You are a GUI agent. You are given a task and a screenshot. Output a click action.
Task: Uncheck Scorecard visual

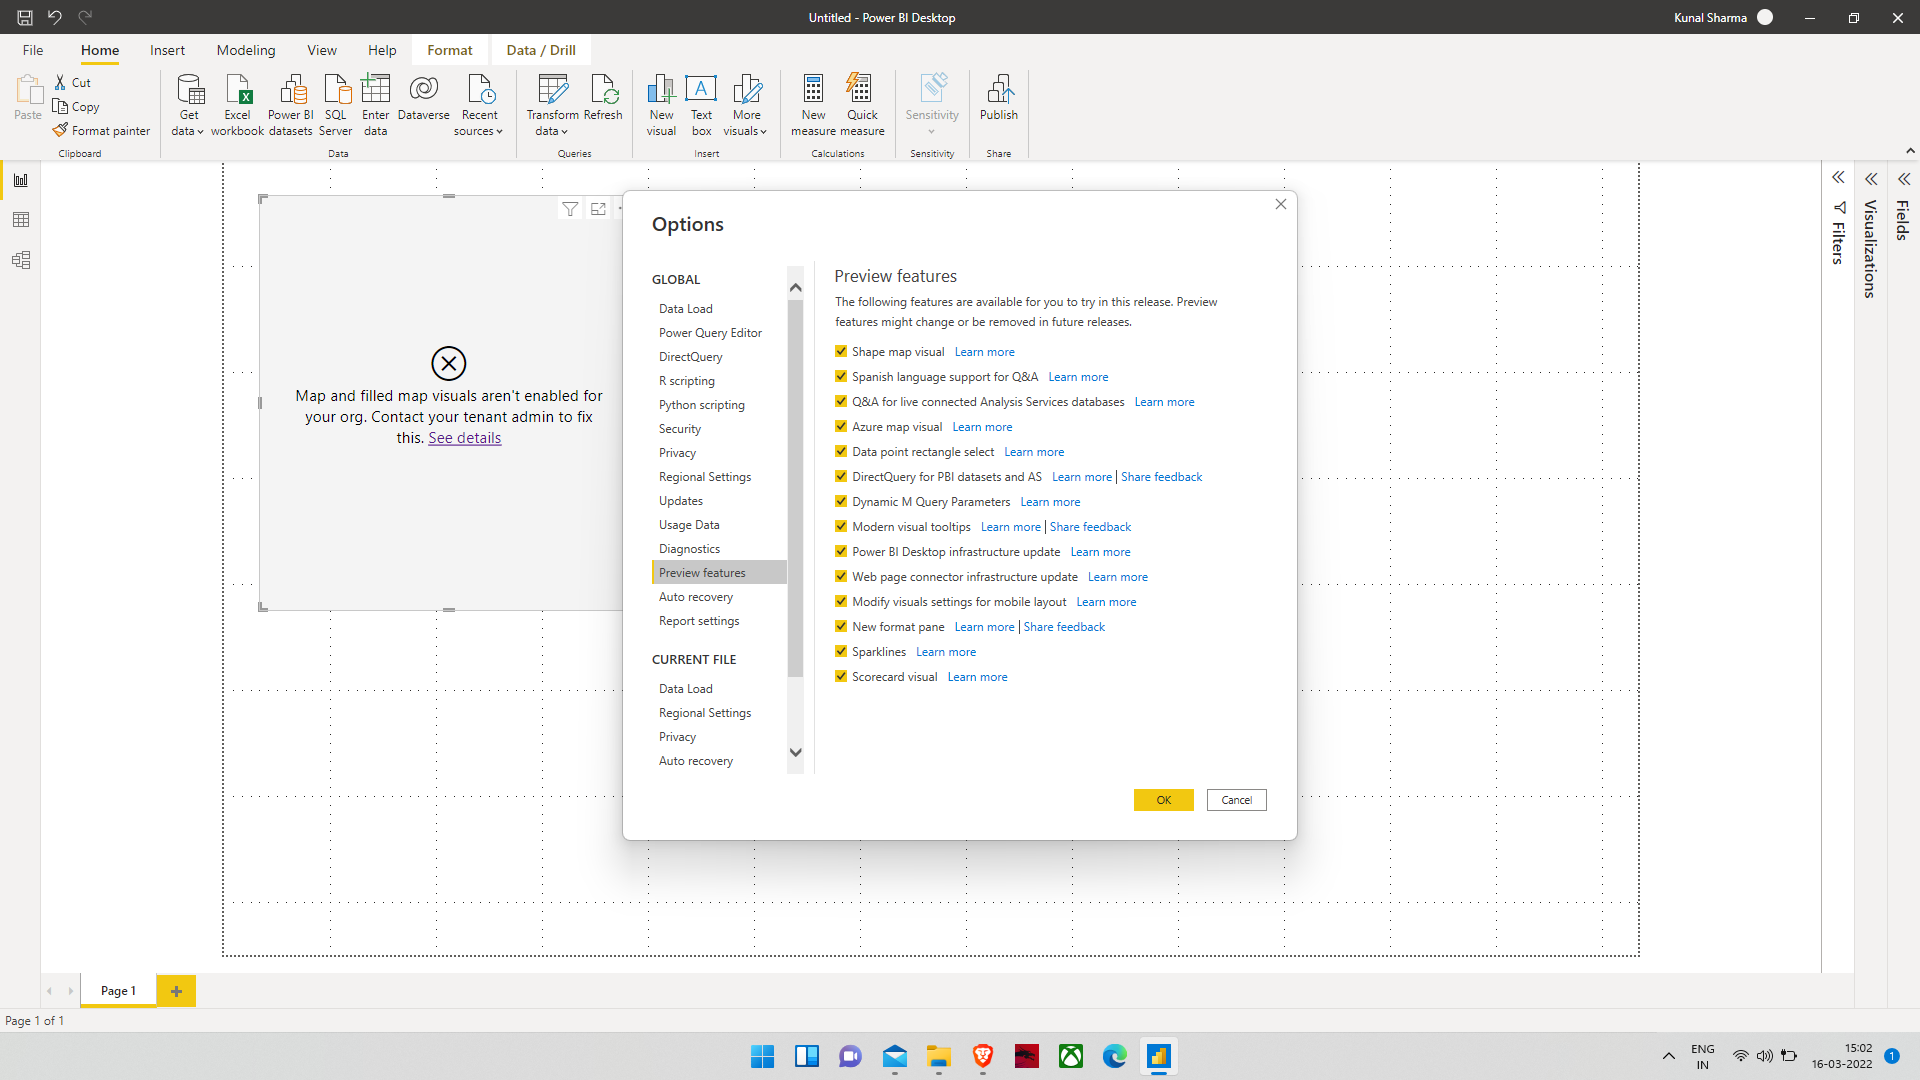pyautogui.click(x=841, y=677)
